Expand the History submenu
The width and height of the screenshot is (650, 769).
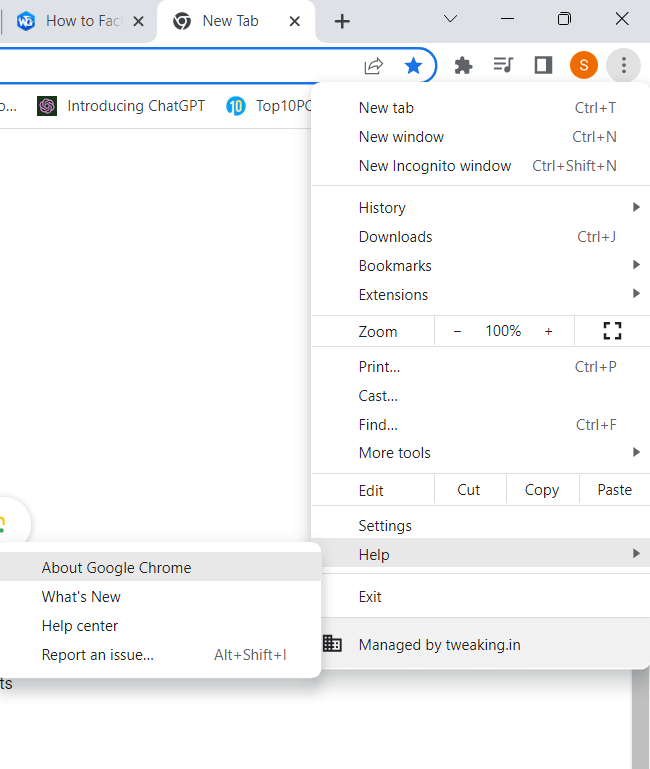(x=481, y=208)
